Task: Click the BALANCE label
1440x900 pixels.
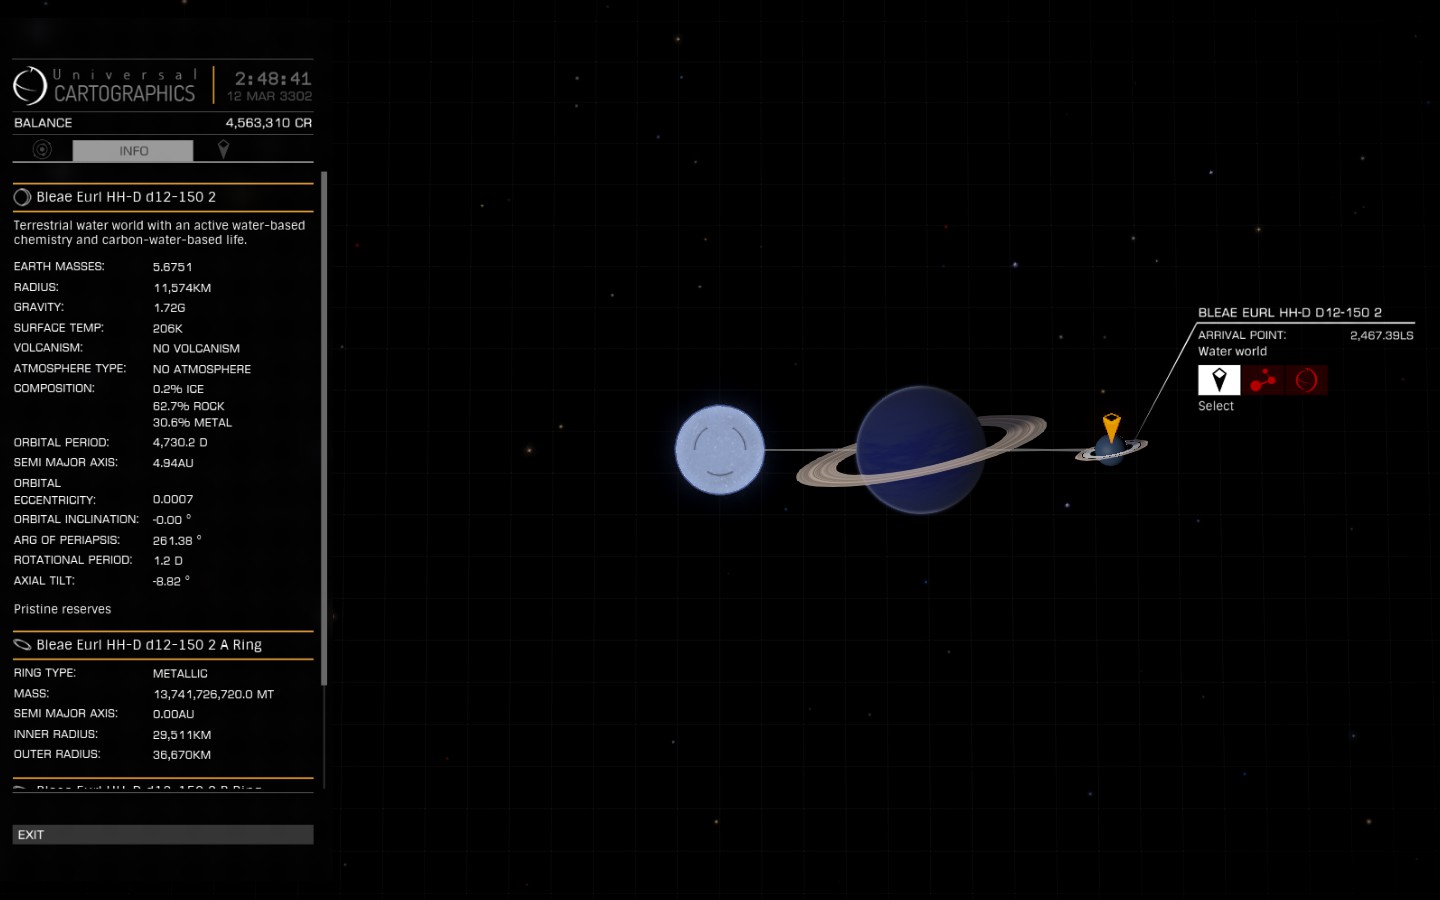Action: [43, 123]
